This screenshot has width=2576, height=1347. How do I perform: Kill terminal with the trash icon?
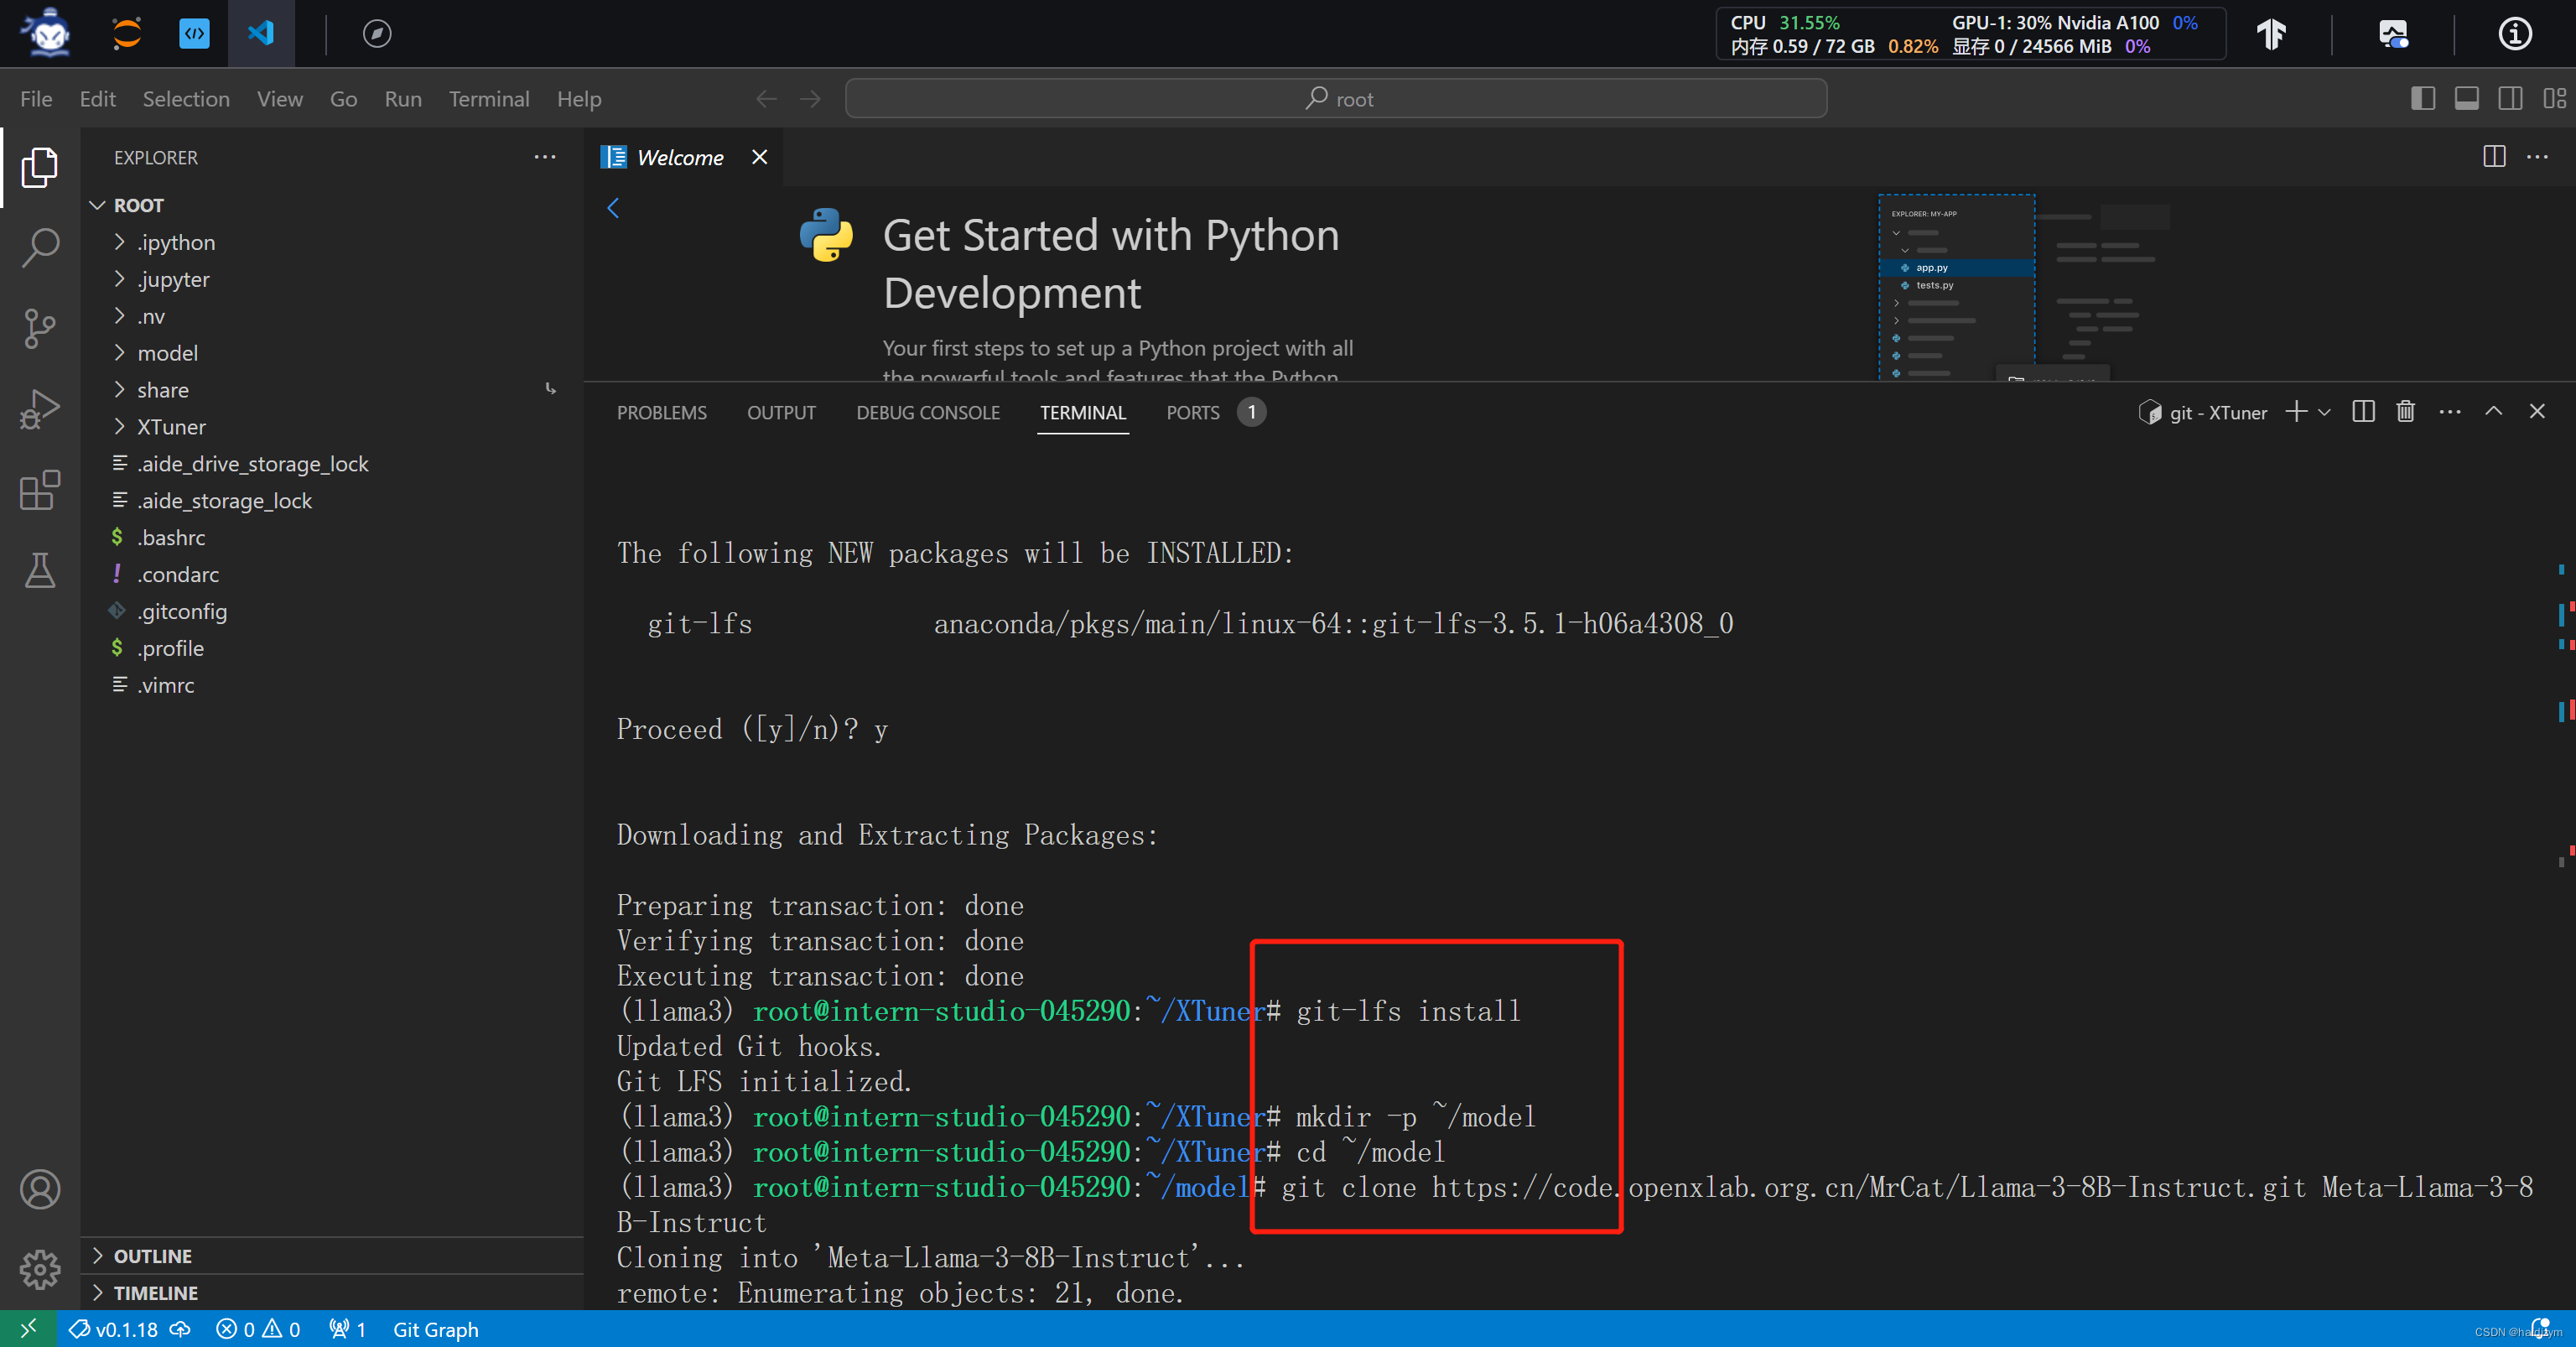point(2406,412)
